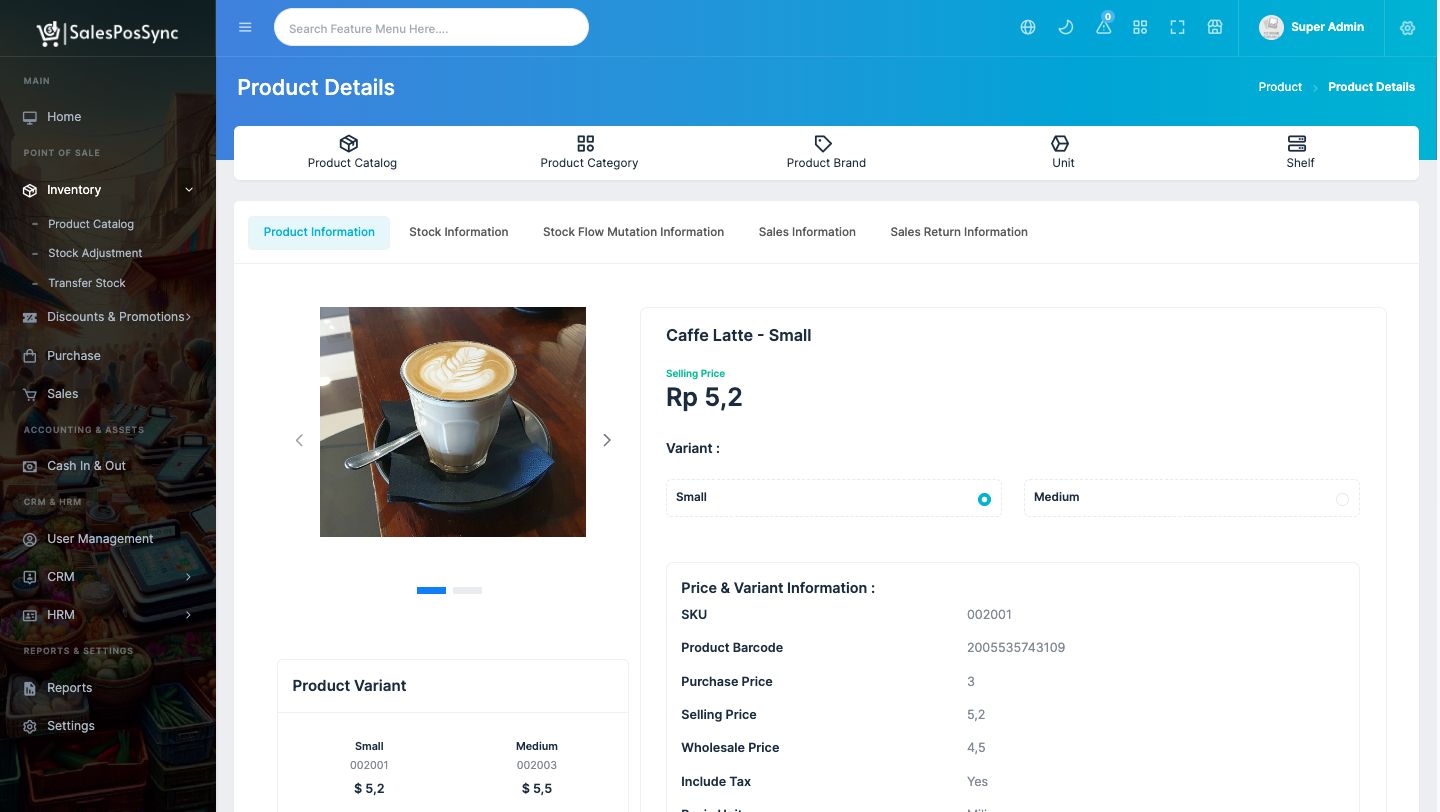This screenshot has width=1440, height=812.
Task: Click the Discounts & Promotions ticket icon
Action: tap(30, 317)
